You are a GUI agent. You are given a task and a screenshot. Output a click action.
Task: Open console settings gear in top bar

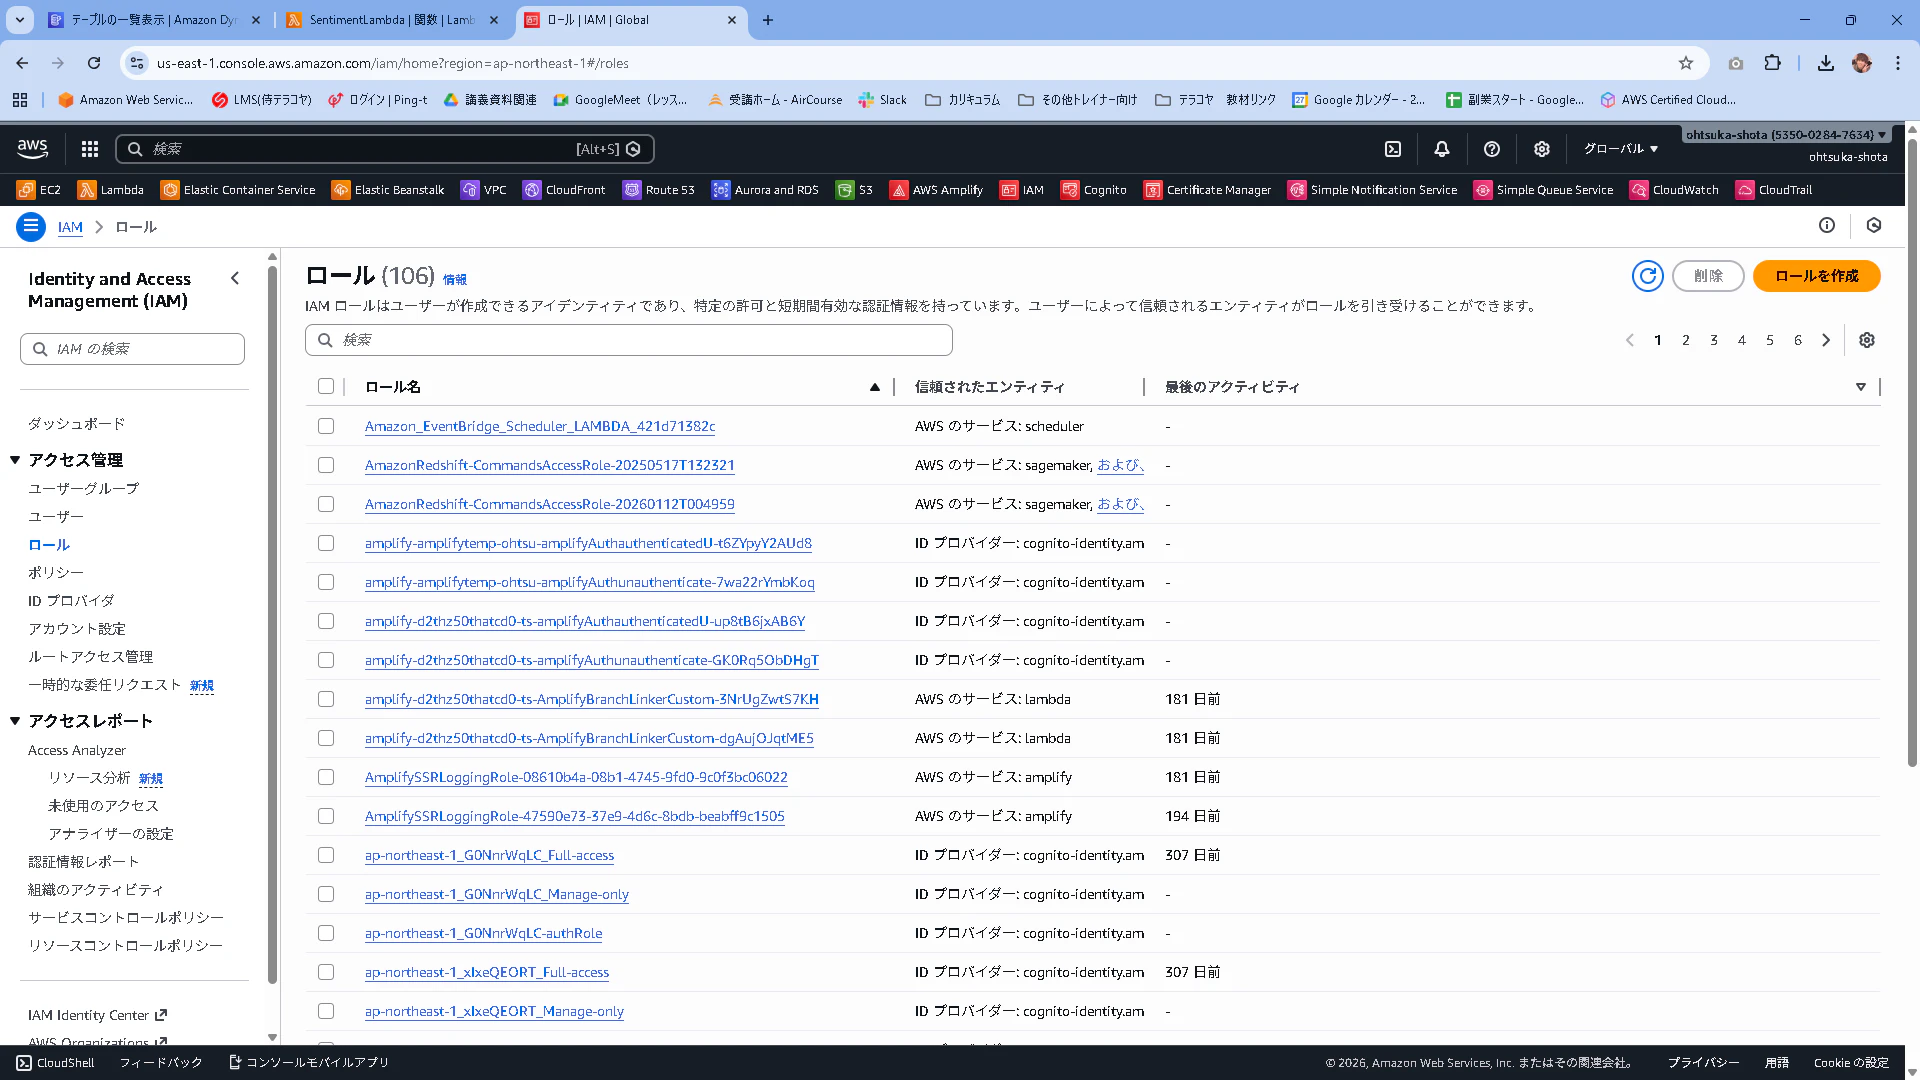pyautogui.click(x=1542, y=149)
